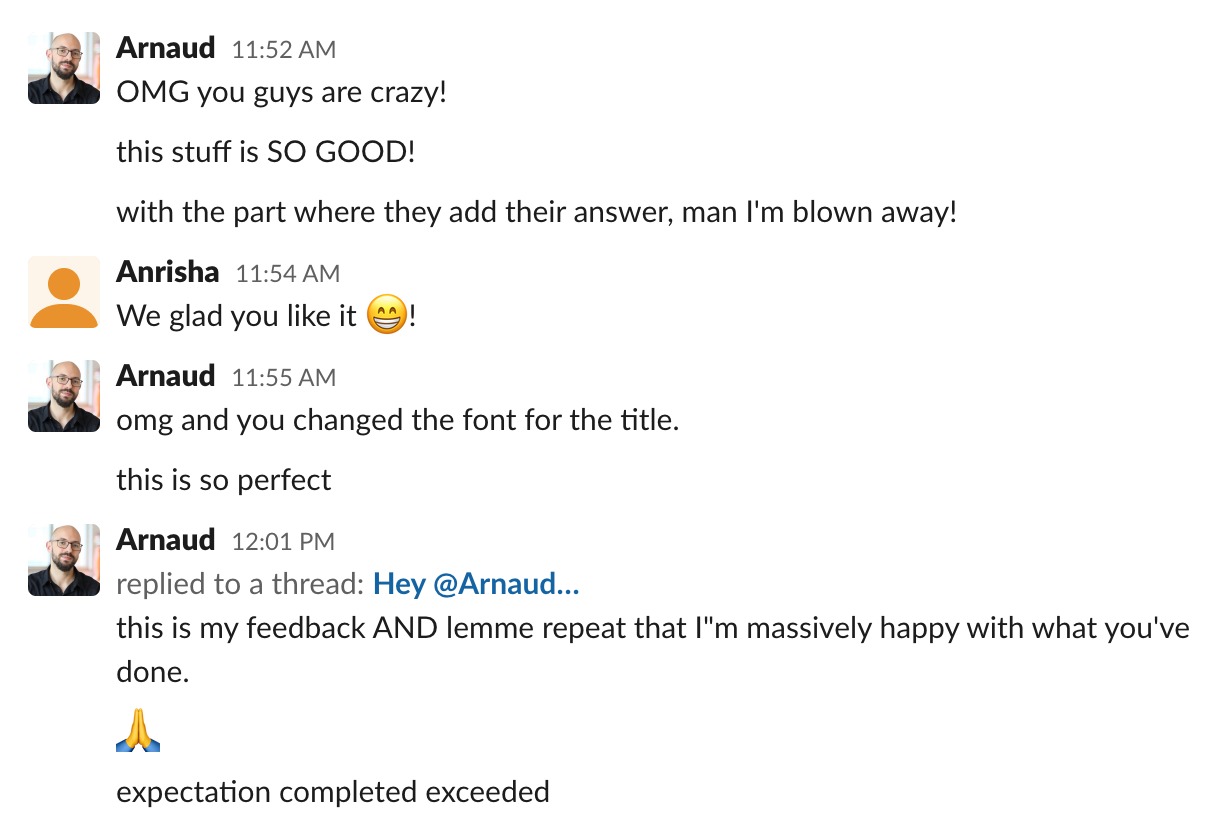Select the 11:55 AM timestamp
Screen dimensions: 1220x836
pyautogui.click(x=284, y=377)
